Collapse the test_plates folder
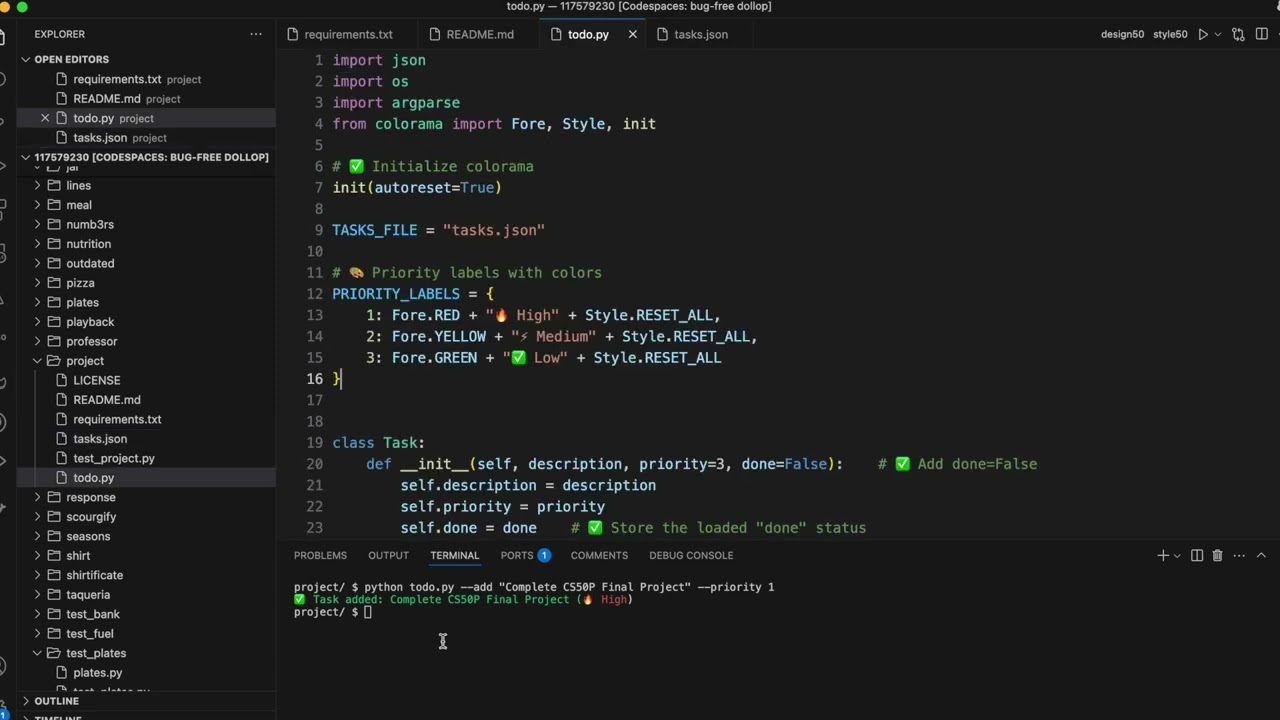The height and width of the screenshot is (720, 1280). [96, 654]
